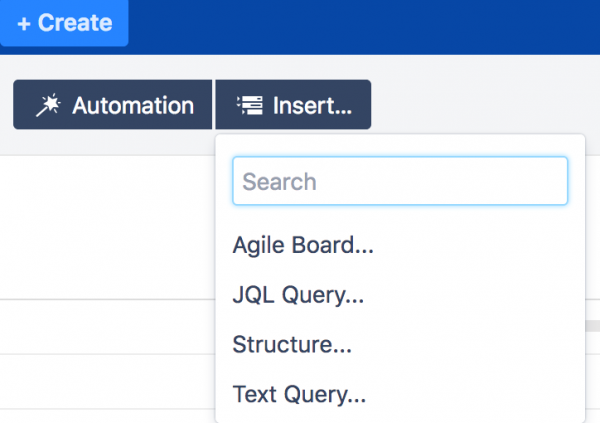Insert a JQL Query generator

298,295
